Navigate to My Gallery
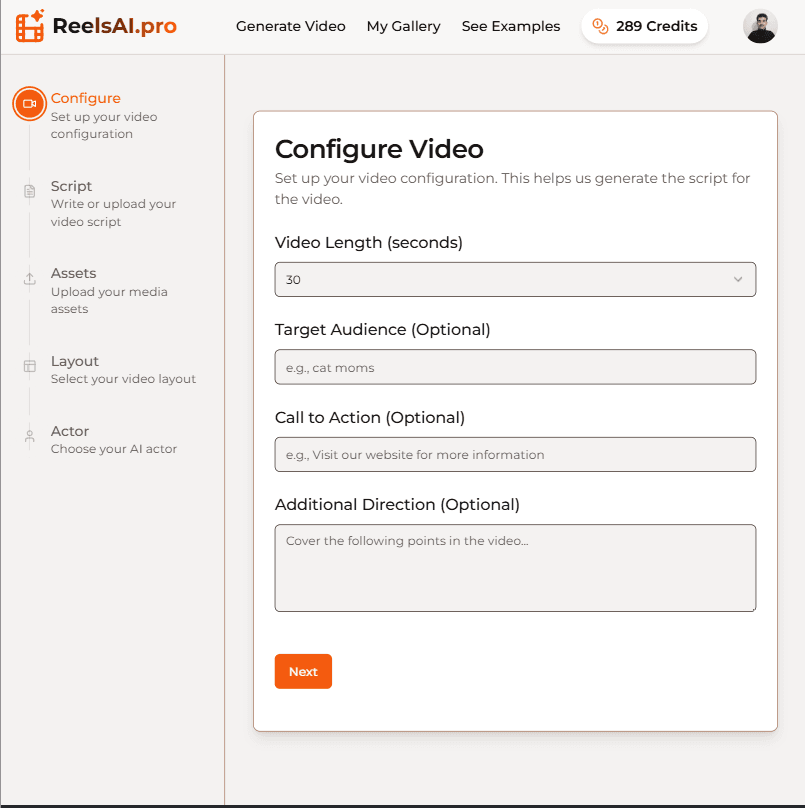The height and width of the screenshot is (808, 805). click(x=403, y=27)
